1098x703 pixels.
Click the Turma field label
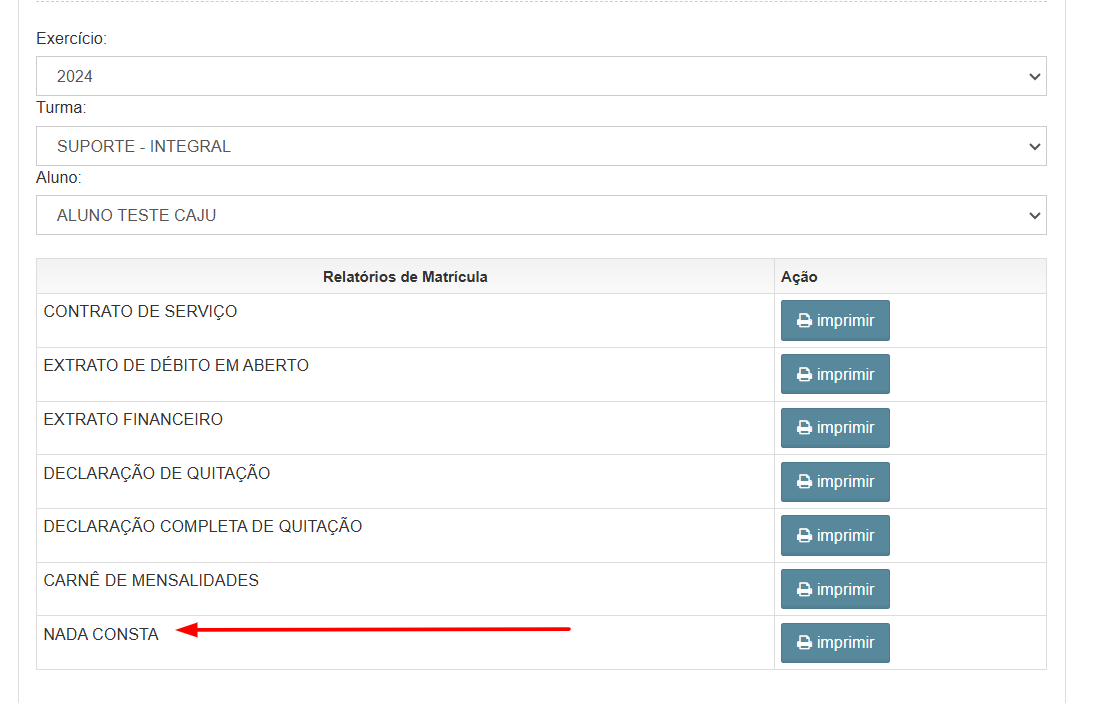coord(61,108)
